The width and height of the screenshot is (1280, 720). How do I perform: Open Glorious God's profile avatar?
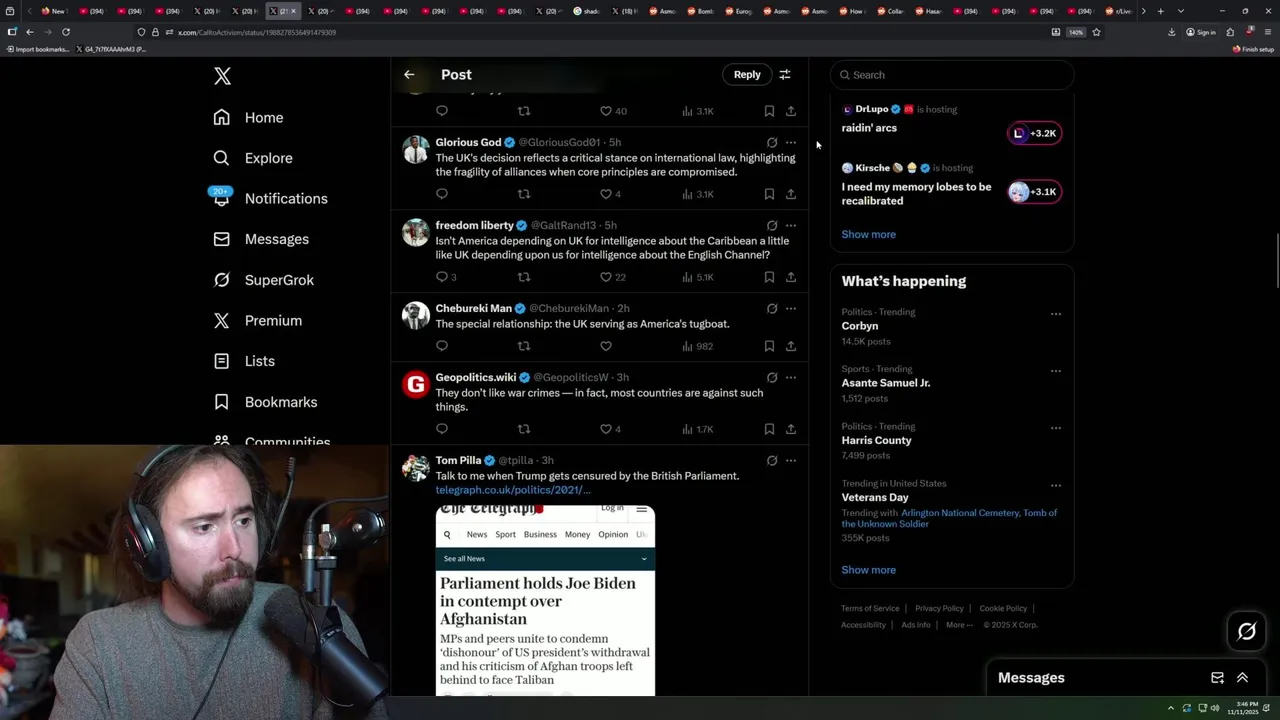(415, 149)
